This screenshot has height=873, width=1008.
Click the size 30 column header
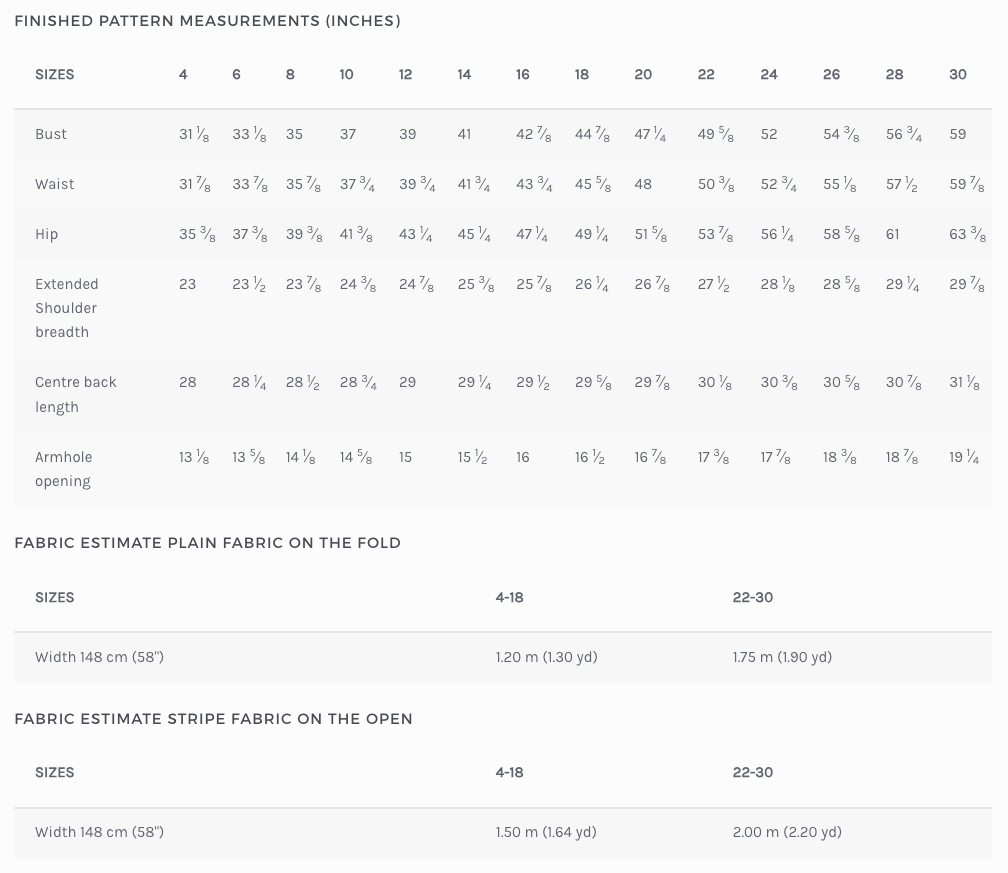(958, 75)
